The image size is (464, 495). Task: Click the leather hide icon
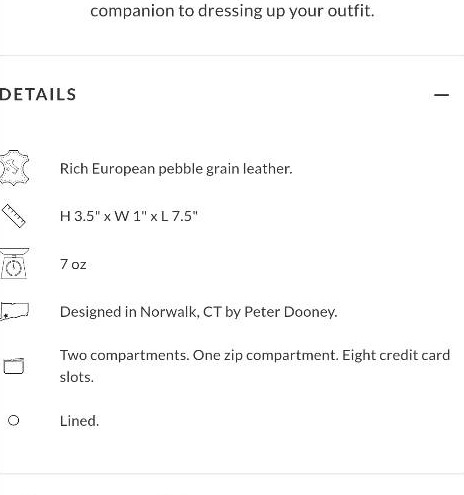[14, 168]
